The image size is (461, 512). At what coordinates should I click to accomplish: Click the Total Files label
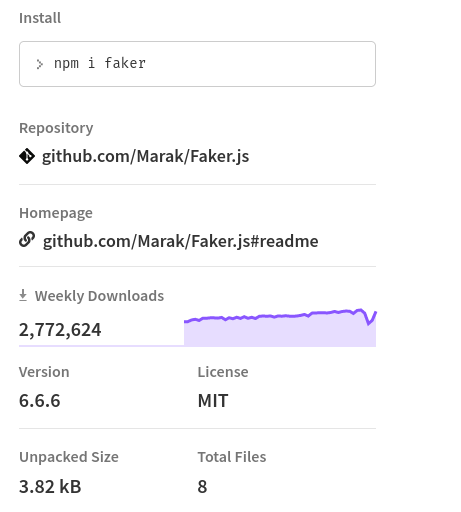232,457
